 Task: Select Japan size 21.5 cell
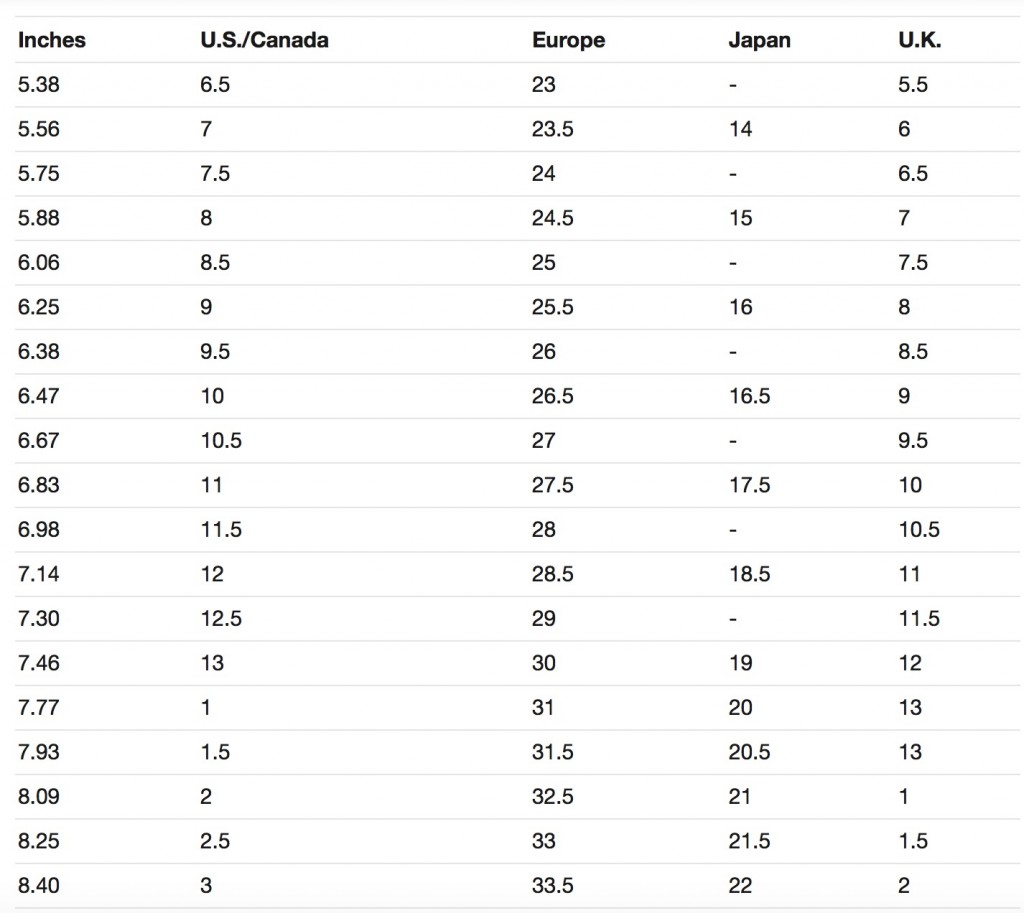coord(750,841)
